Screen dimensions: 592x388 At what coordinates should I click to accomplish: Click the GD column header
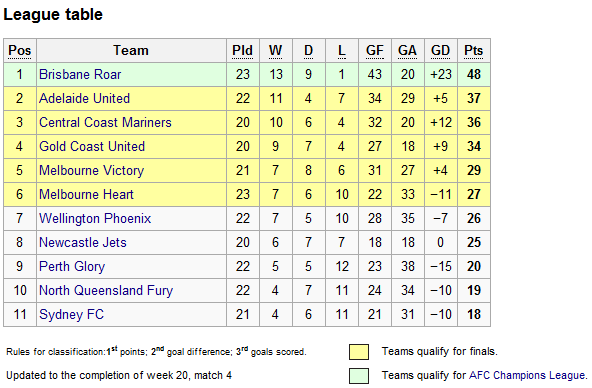click(x=441, y=50)
